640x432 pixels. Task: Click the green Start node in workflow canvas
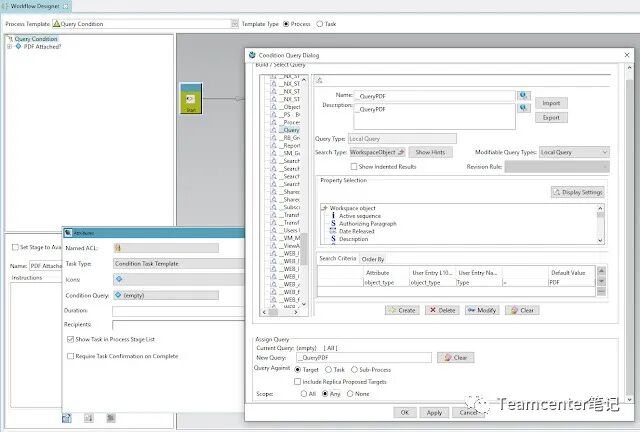point(190,98)
